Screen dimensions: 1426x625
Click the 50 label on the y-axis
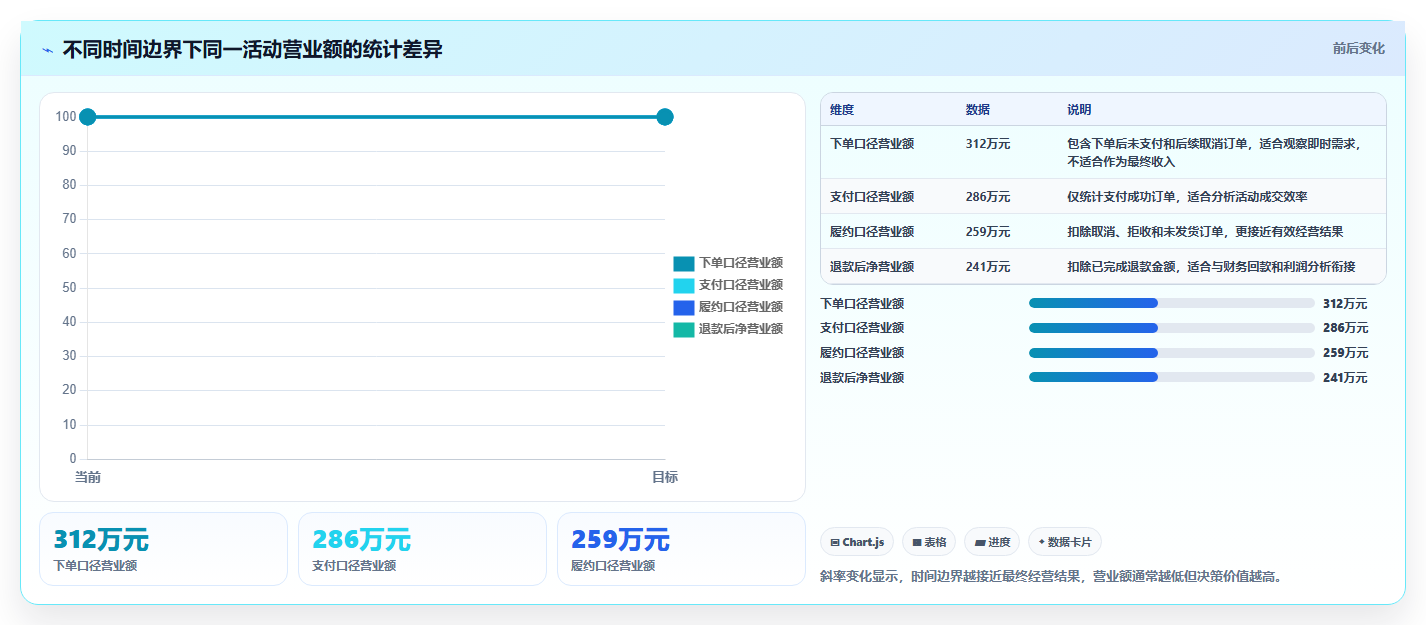click(x=69, y=288)
